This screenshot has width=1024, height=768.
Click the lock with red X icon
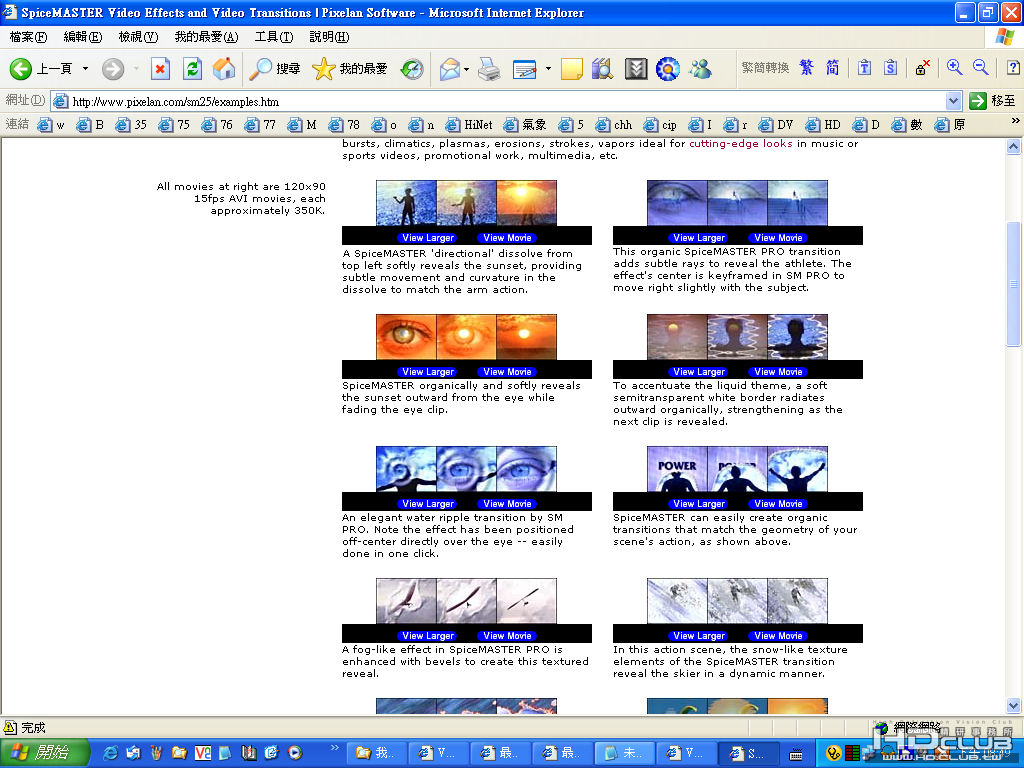pyautogui.click(x=922, y=67)
